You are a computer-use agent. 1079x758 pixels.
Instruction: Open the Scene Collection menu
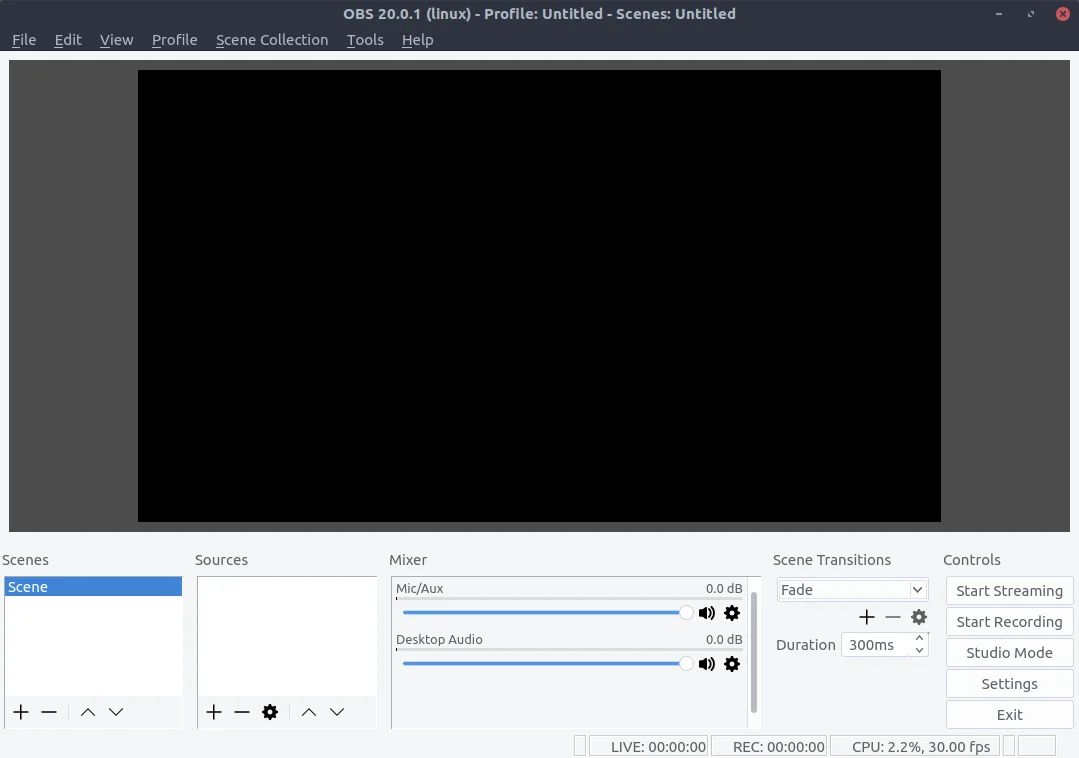point(272,40)
